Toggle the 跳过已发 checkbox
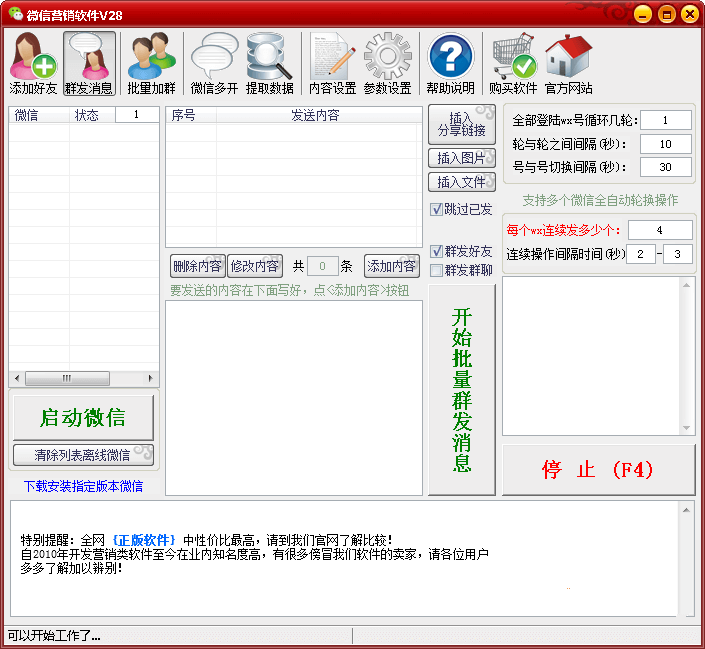This screenshot has width=705, height=649. [x=436, y=209]
